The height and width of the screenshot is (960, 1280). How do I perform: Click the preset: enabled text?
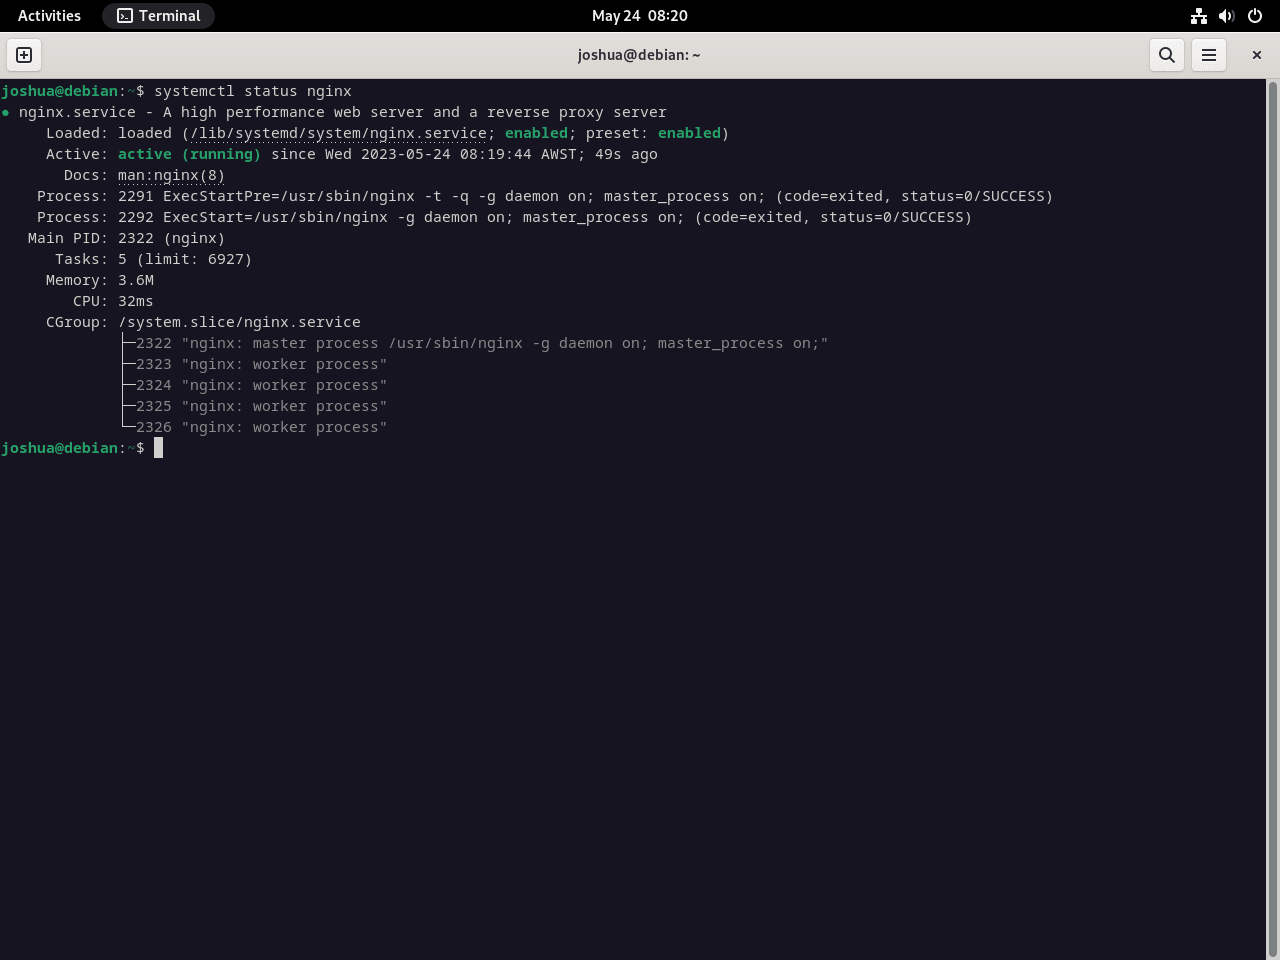(653, 133)
